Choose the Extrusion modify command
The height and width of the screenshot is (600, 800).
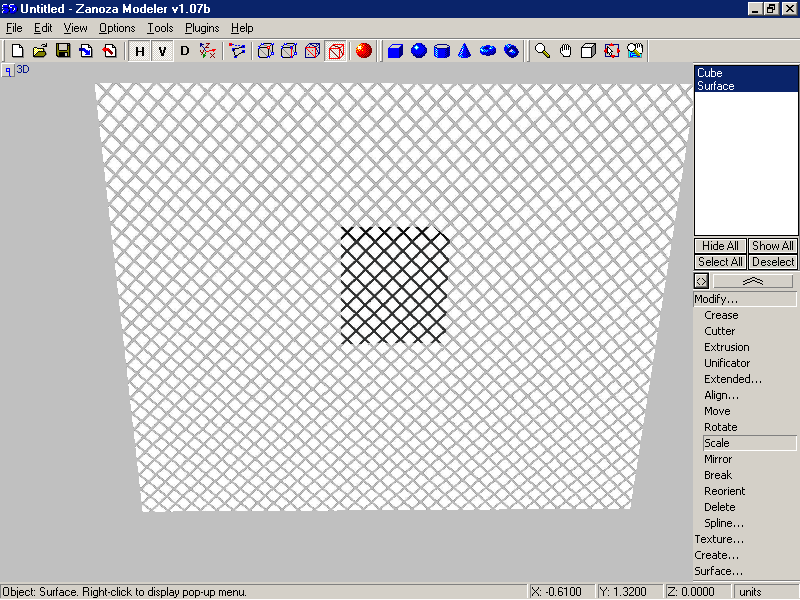(x=726, y=347)
